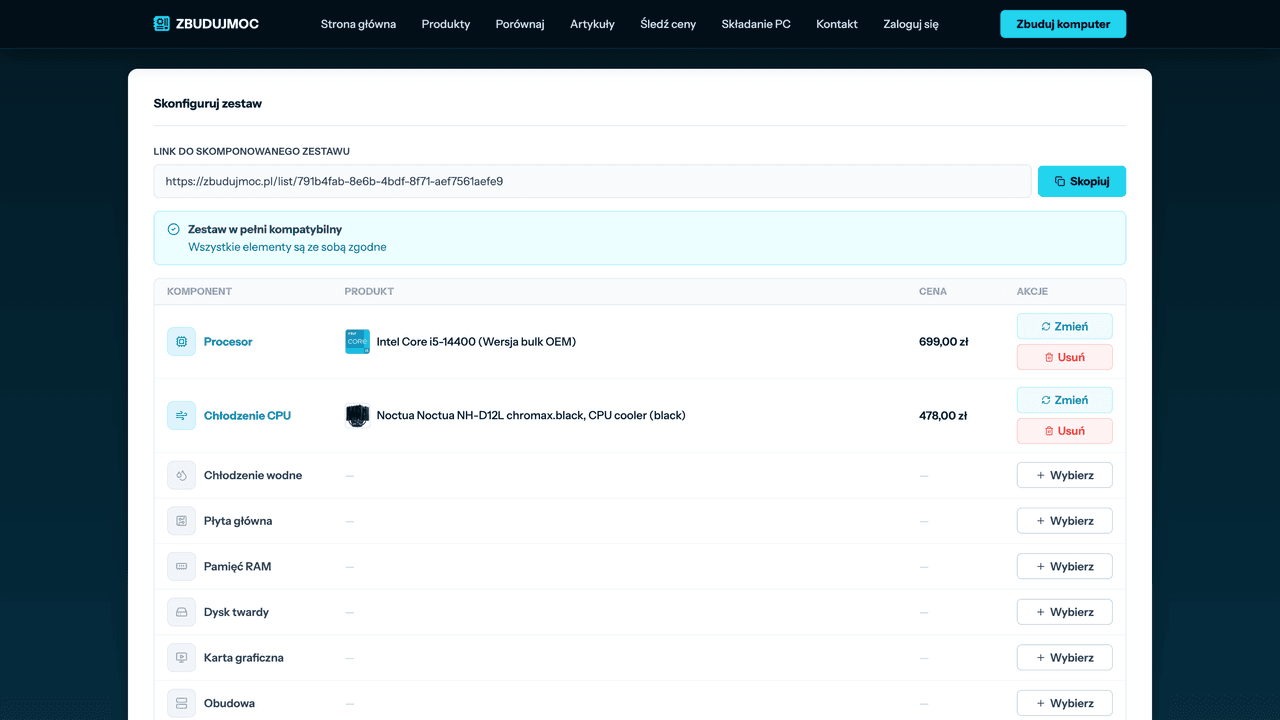Click the Intel Core i5-14400 product name
Image resolution: width=1280 pixels, height=720 pixels.
pos(476,342)
